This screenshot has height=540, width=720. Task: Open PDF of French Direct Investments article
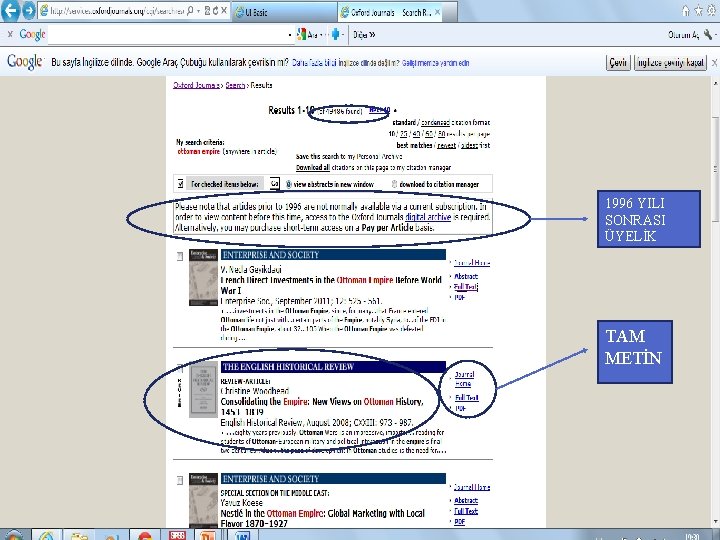pyautogui.click(x=459, y=298)
